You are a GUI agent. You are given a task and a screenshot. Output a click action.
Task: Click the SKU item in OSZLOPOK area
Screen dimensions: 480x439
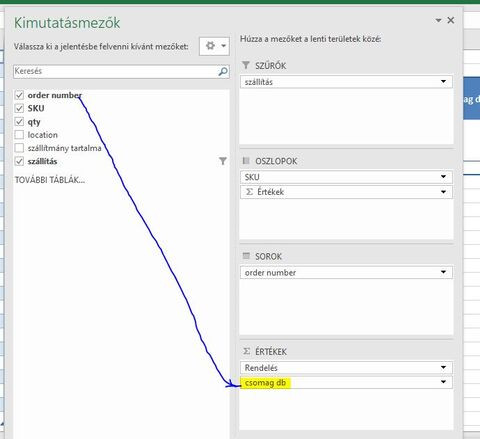(346, 177)
